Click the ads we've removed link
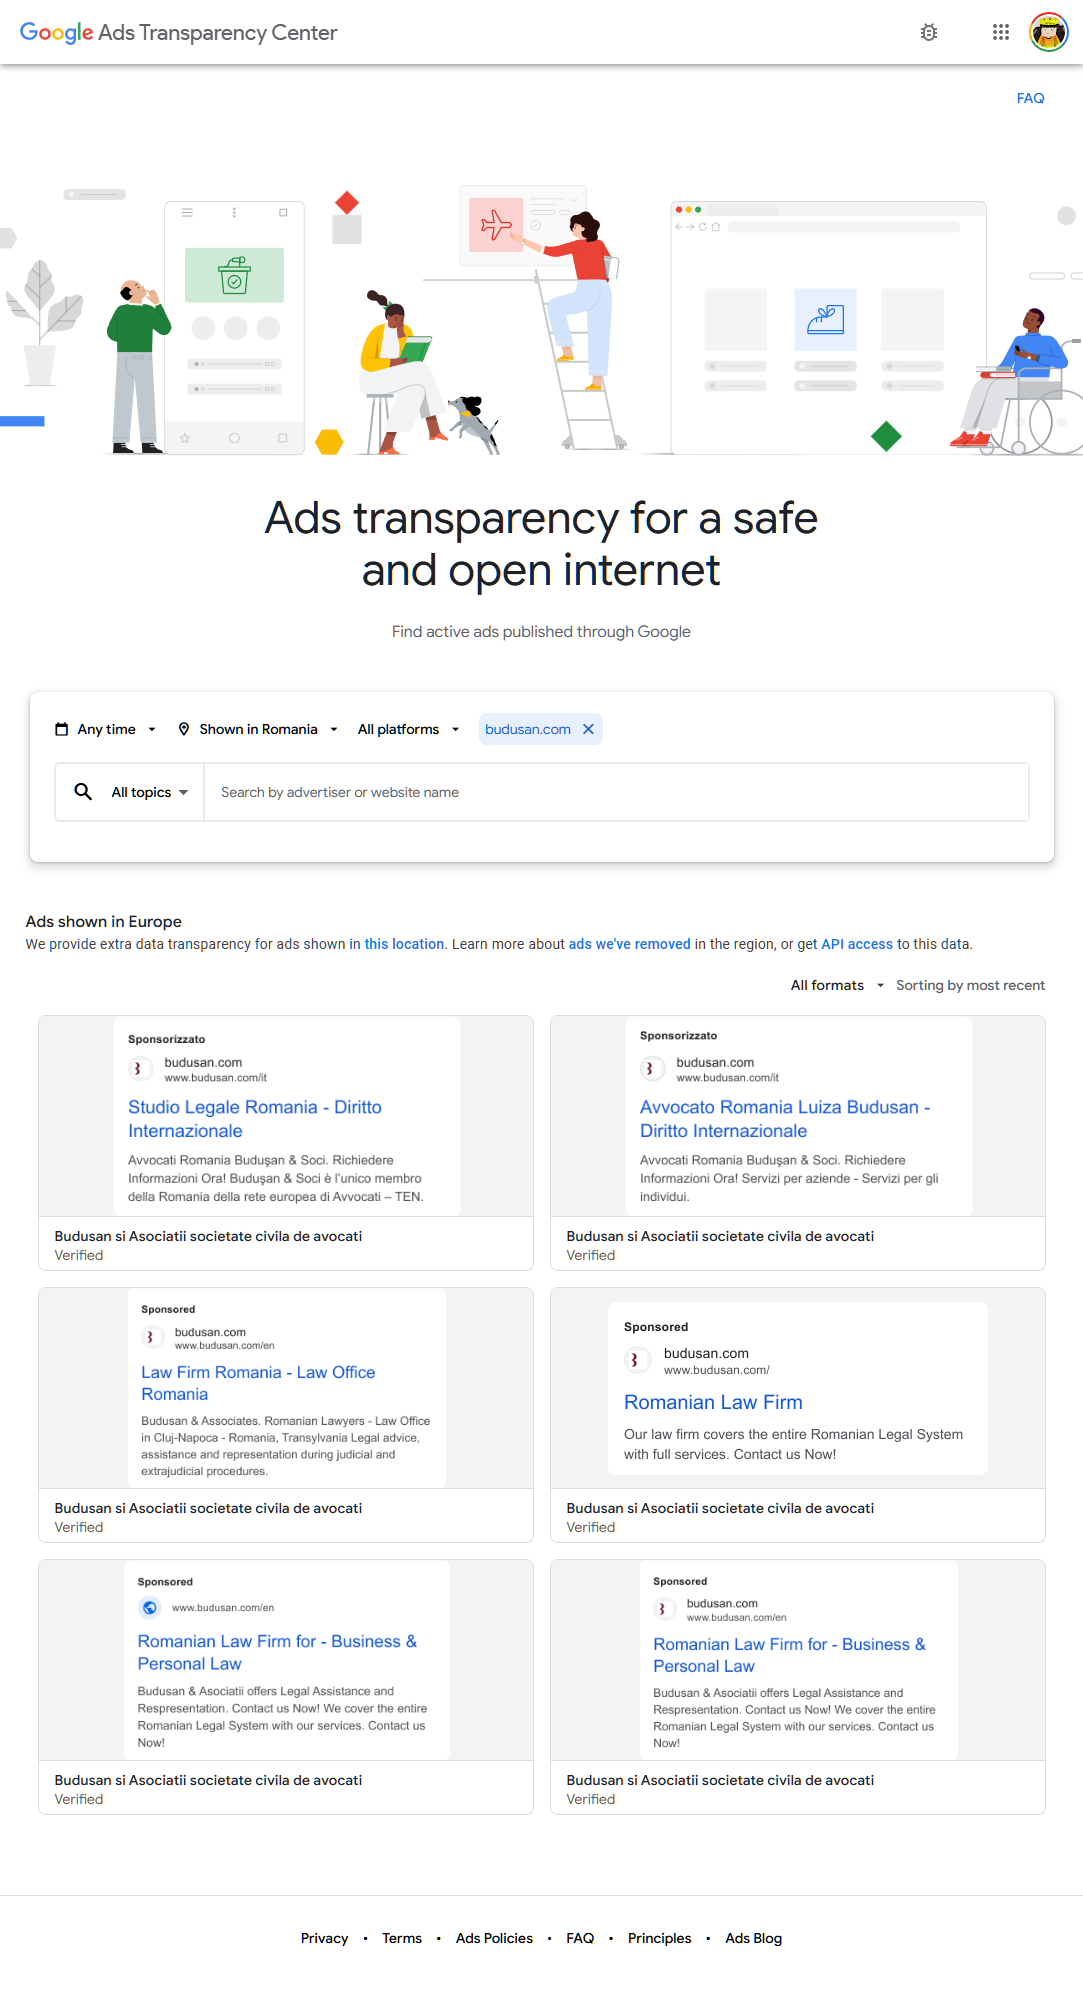This screenshot has width=1083, height=2012. [x=629, y=944]
